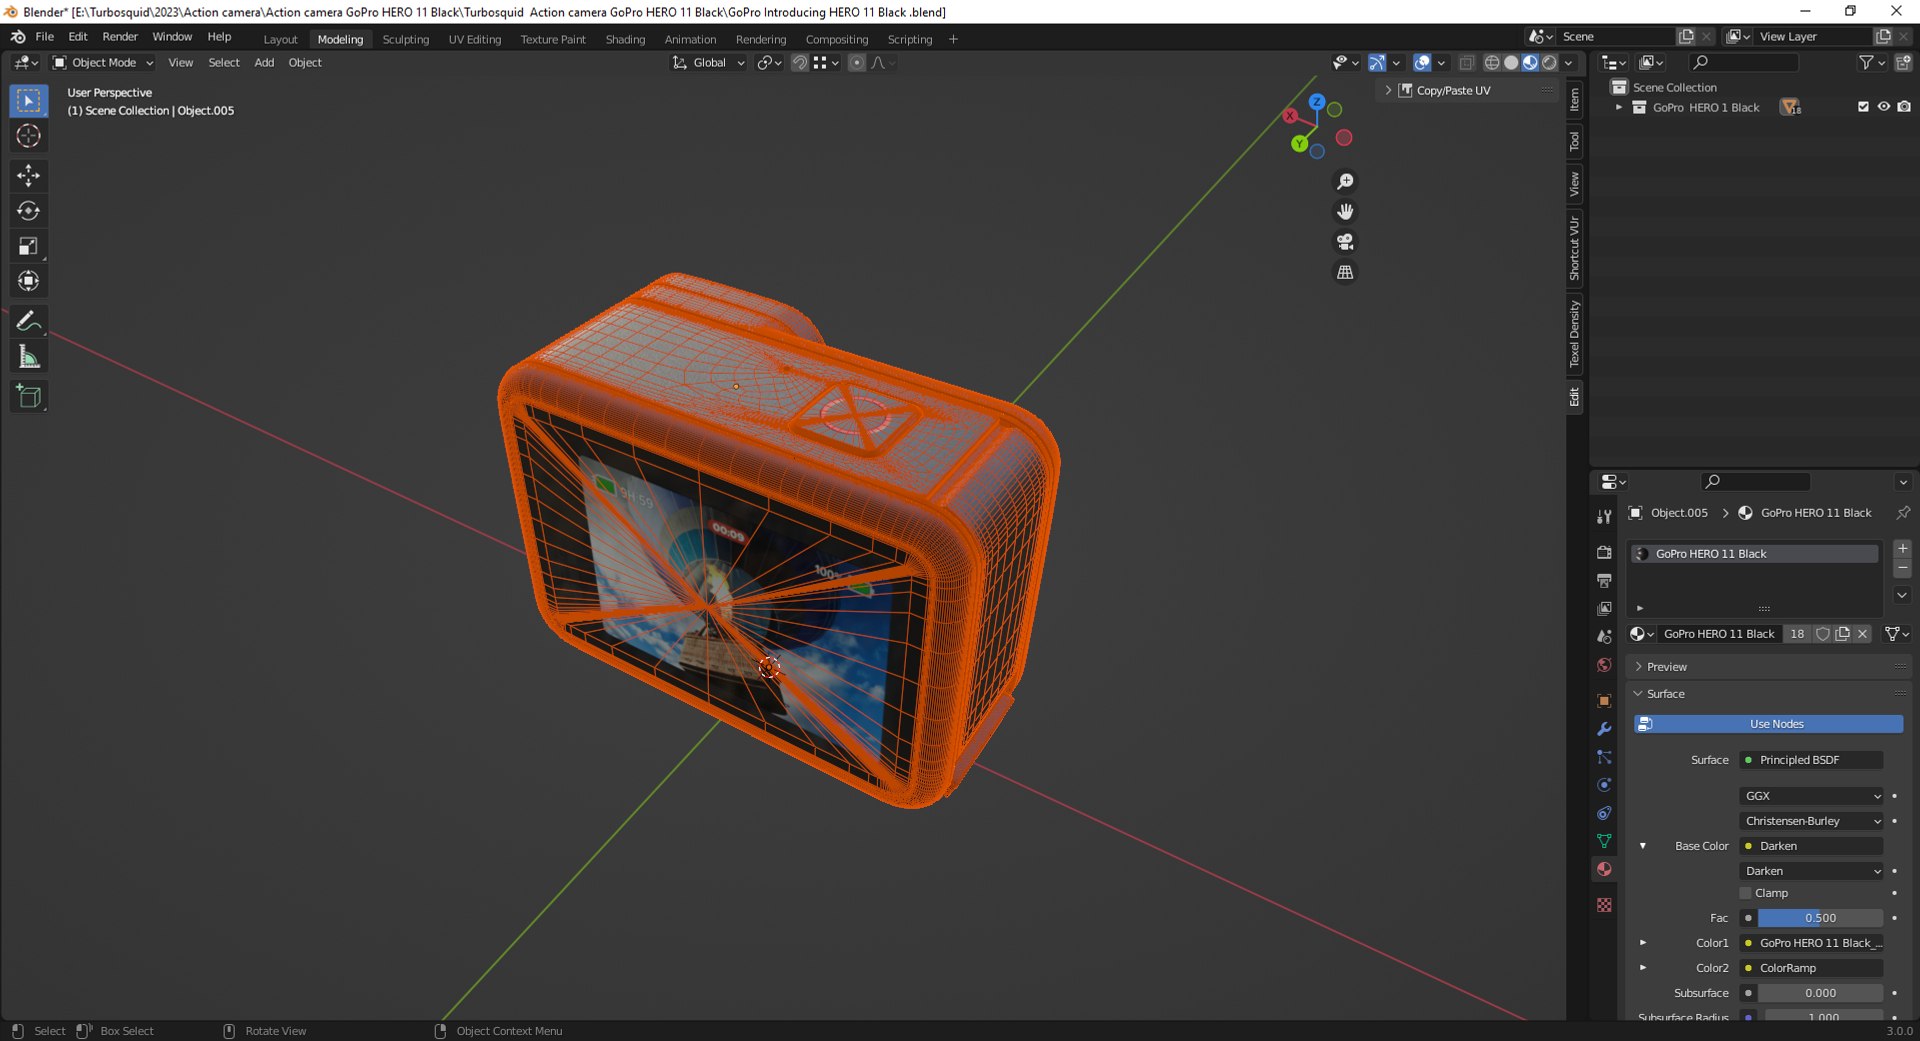
Task: Toggle viewport gizmos display
Action: [1377, 63]
